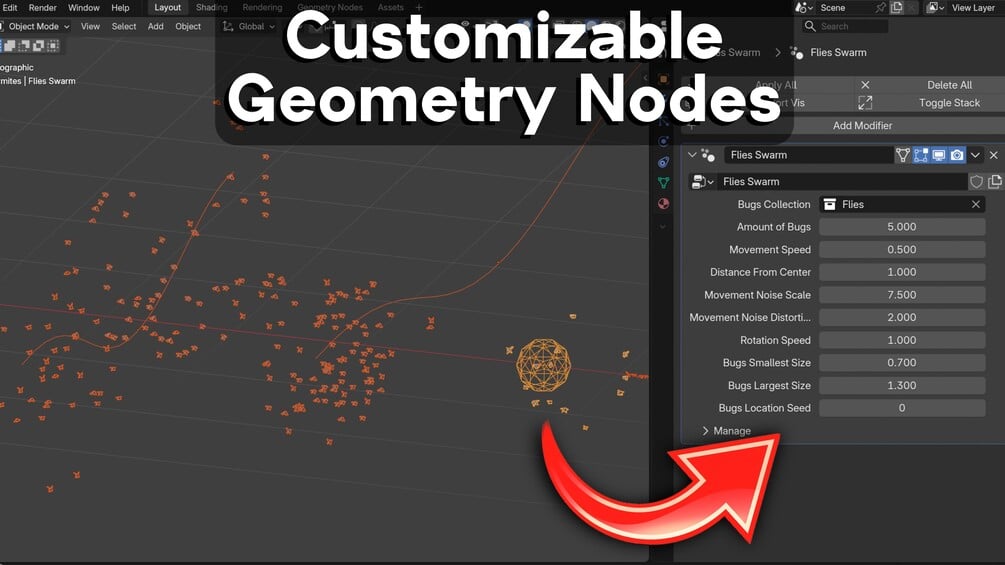The width and height of the screenshot is (1005, 565).
Task: Switch to the Shading workspace tab
Action: [x=212, y=8]
